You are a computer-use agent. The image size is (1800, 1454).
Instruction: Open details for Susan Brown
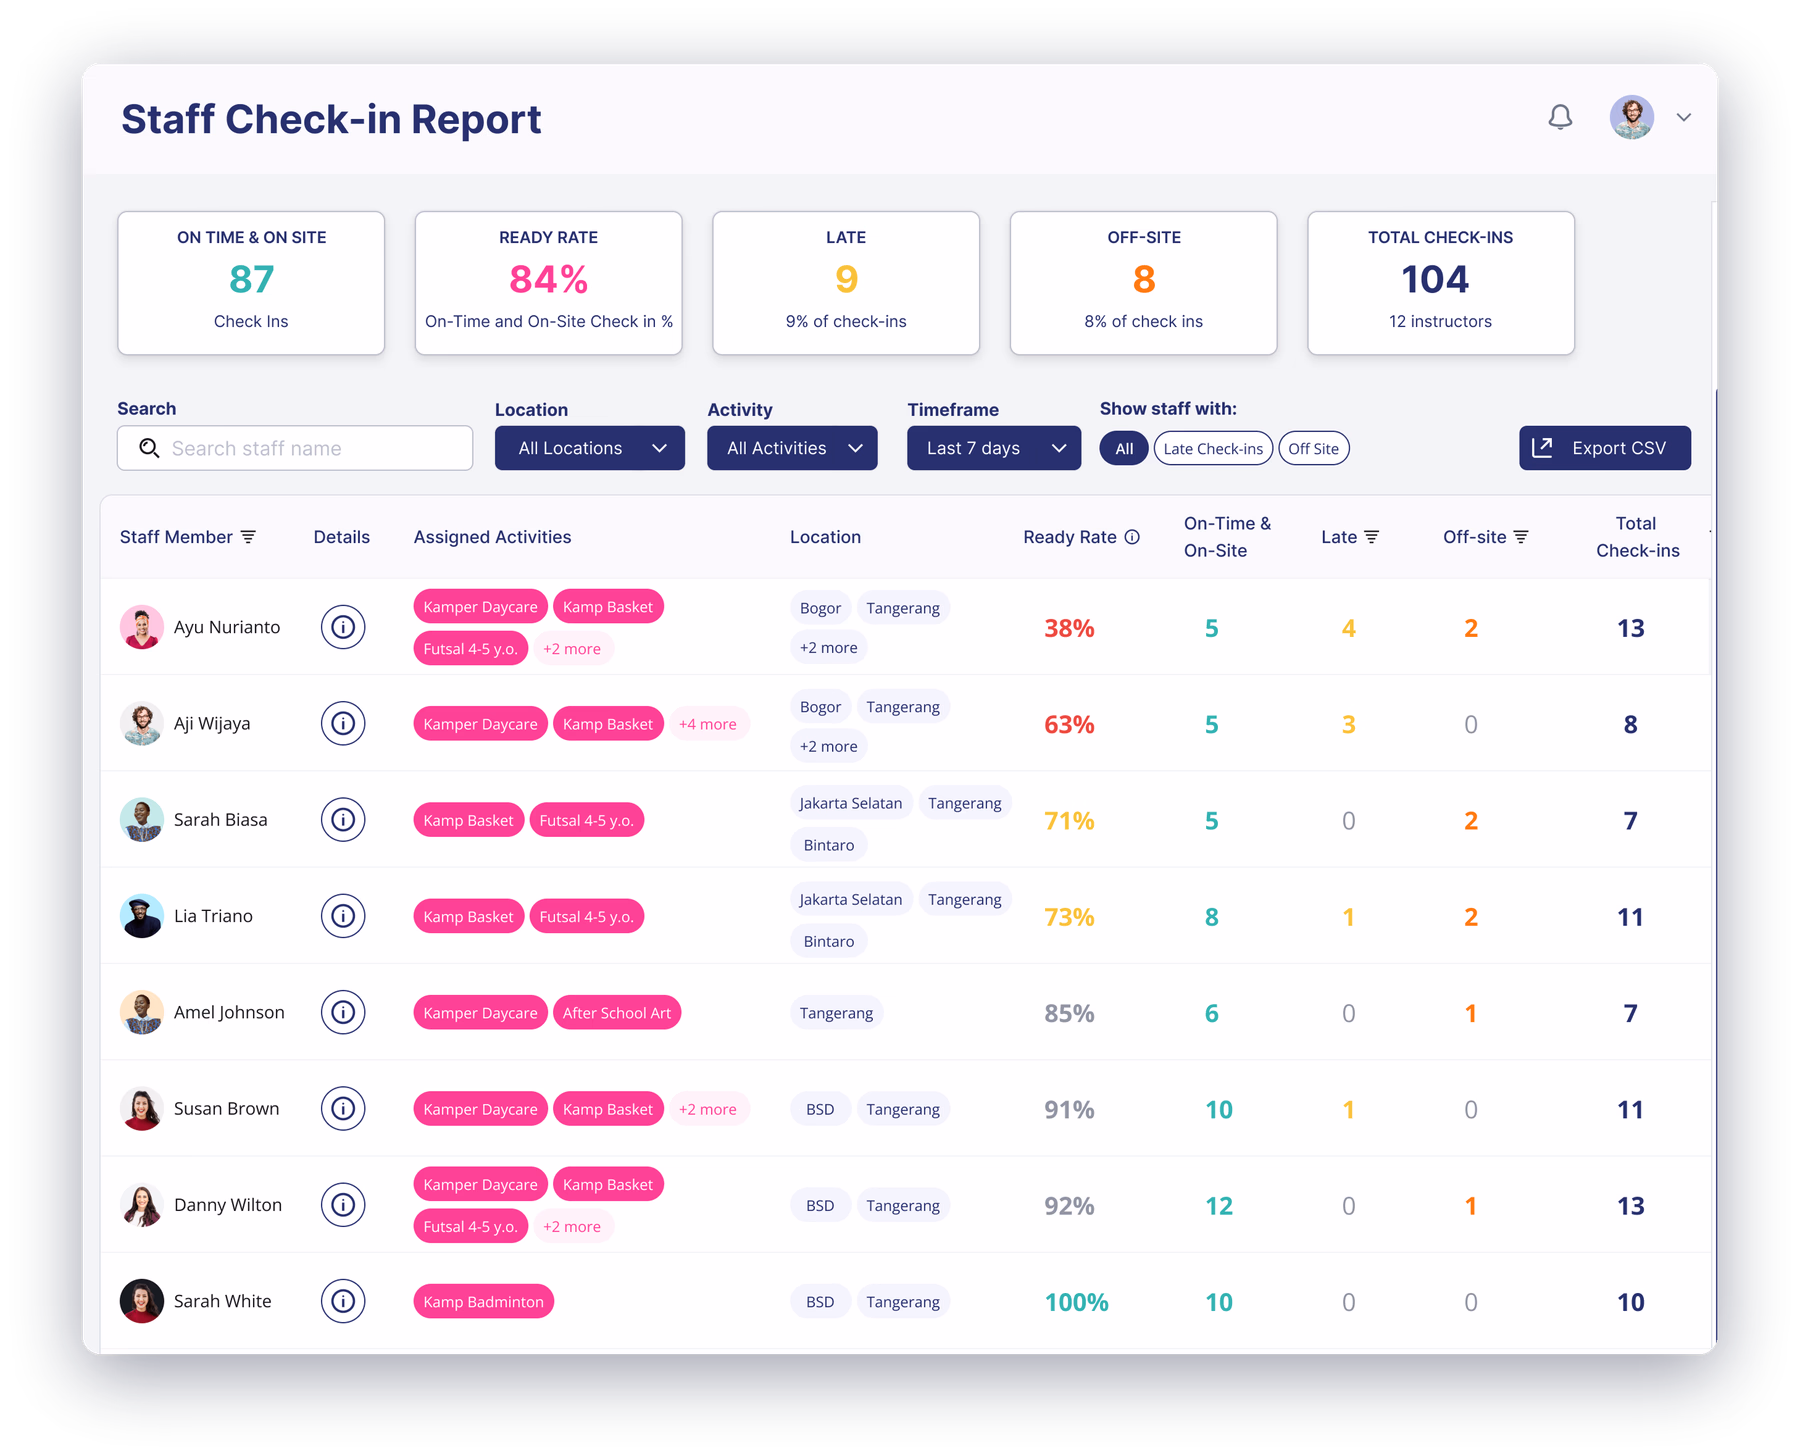(x=343, y=1108)
